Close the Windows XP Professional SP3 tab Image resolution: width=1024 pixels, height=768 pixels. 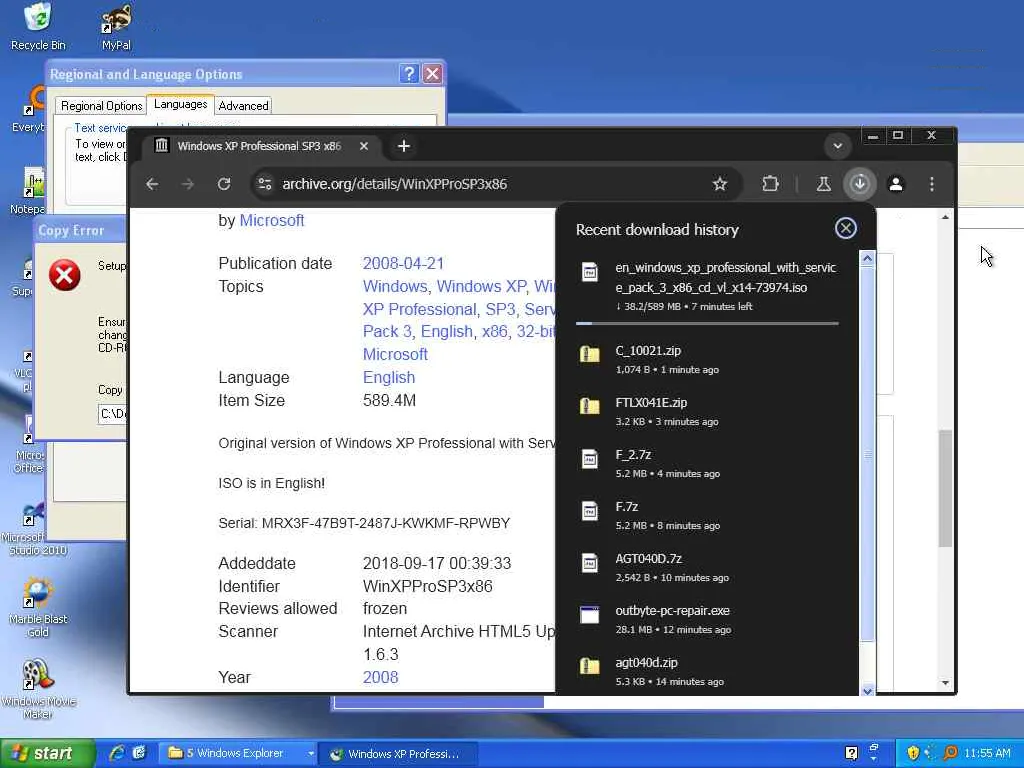click(364, 146)
